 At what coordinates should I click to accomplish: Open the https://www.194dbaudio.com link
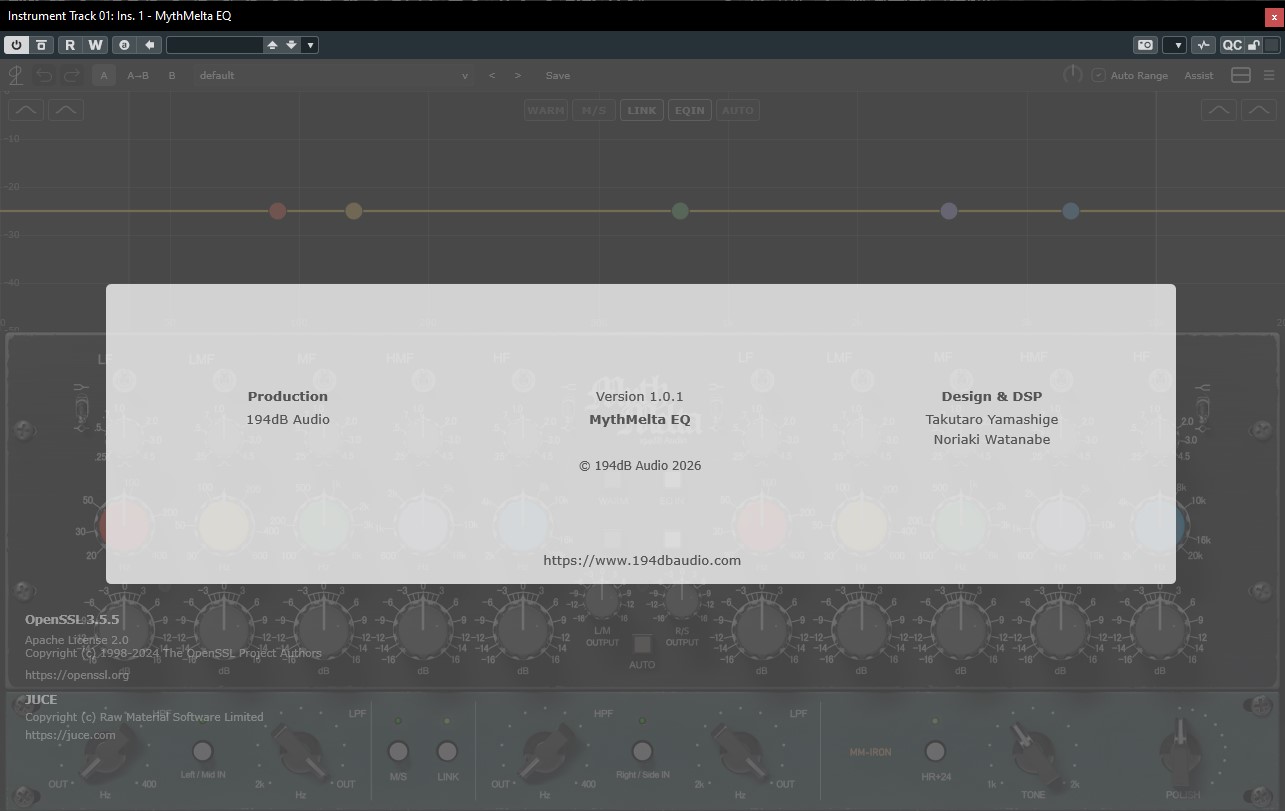coord(642,560)
